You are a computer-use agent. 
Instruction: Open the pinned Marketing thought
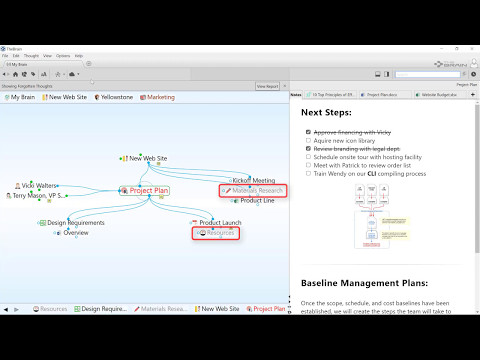pos(157,97)
